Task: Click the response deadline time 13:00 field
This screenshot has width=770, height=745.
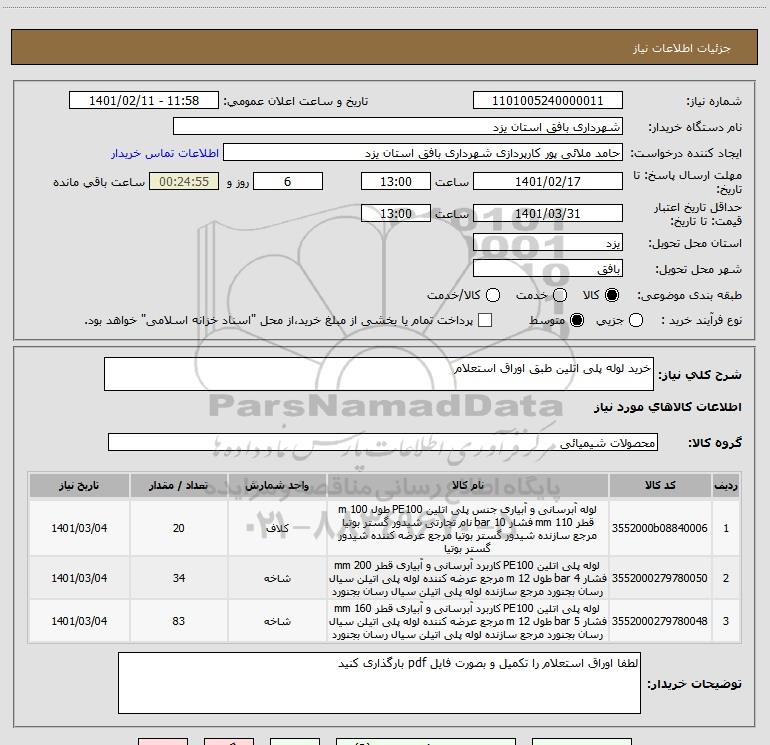Action: tap(396, 181)
